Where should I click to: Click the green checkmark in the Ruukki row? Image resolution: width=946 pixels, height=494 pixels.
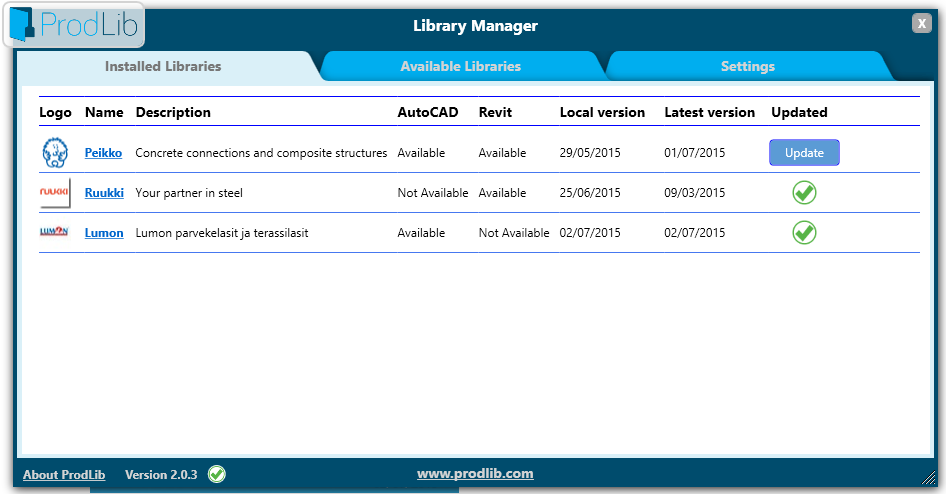804,192
